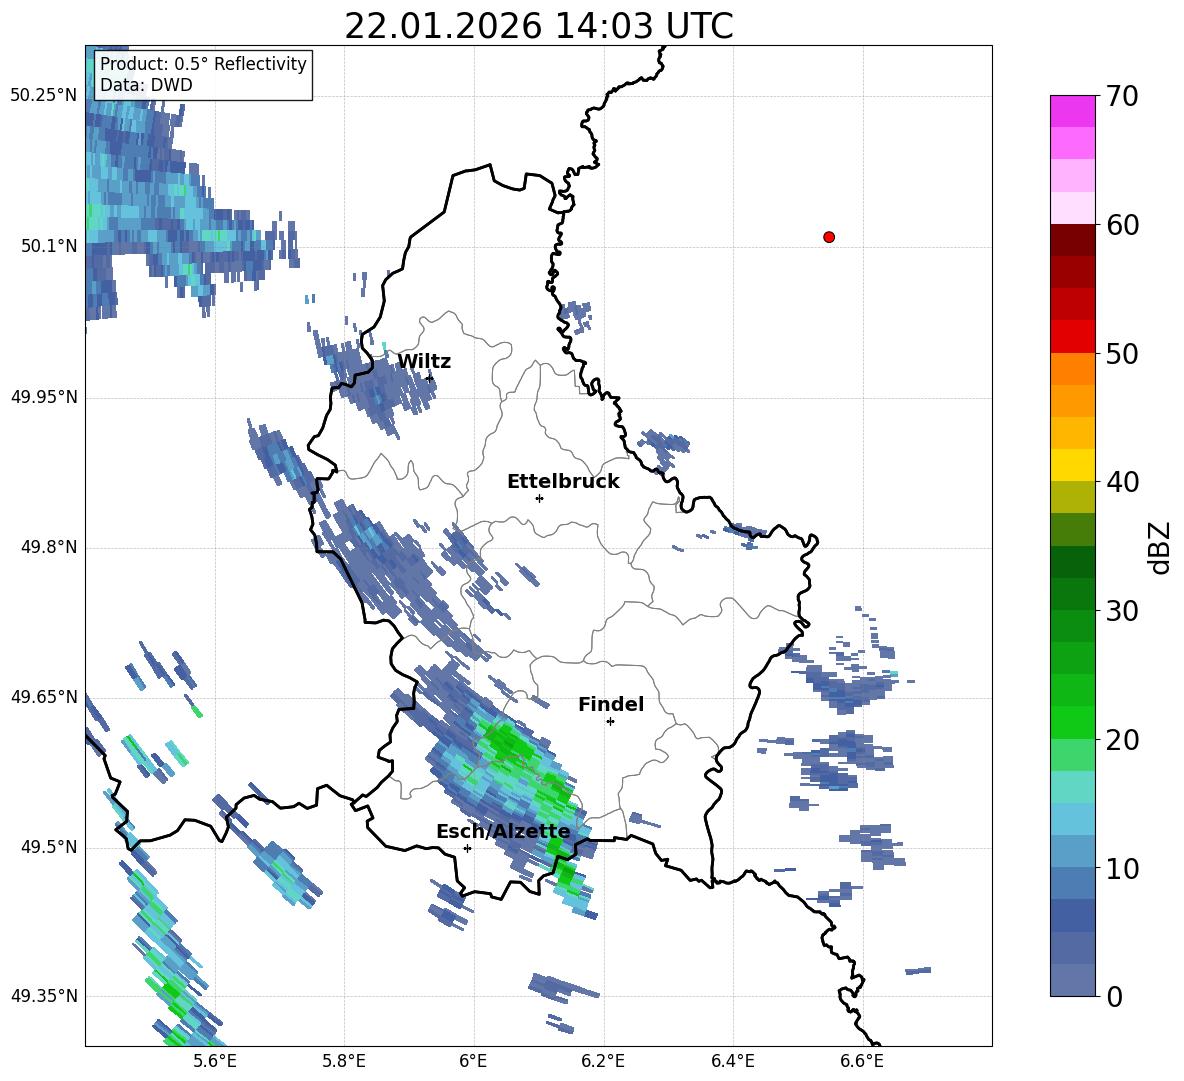This screenshot has height=1081, width=1184.
Task: Click the 49.5°N latitude label
Action: coord(48,847)
